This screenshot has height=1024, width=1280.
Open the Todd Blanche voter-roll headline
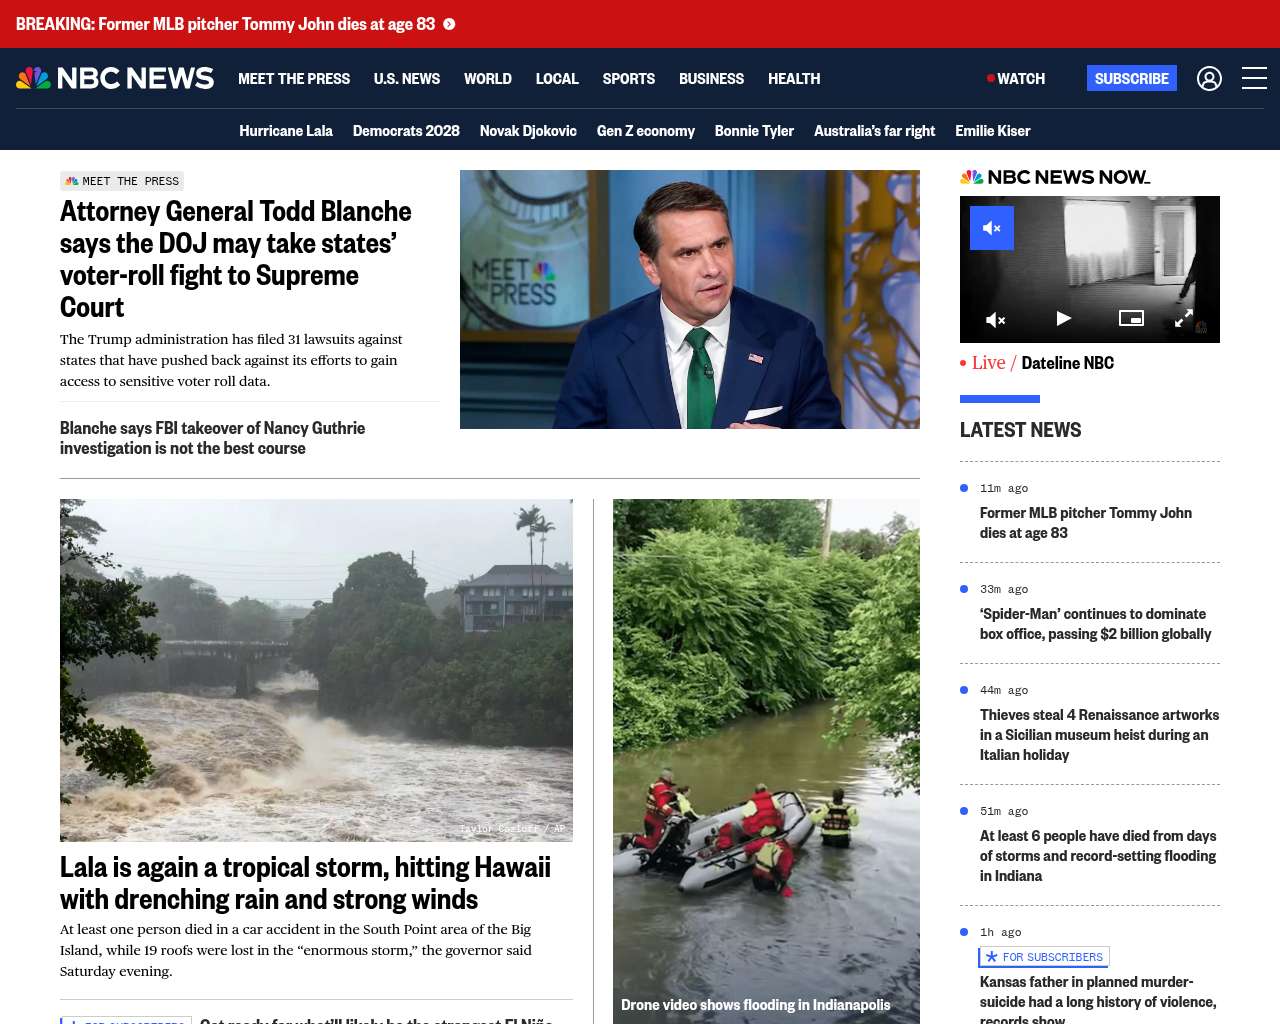click(236, 259)
